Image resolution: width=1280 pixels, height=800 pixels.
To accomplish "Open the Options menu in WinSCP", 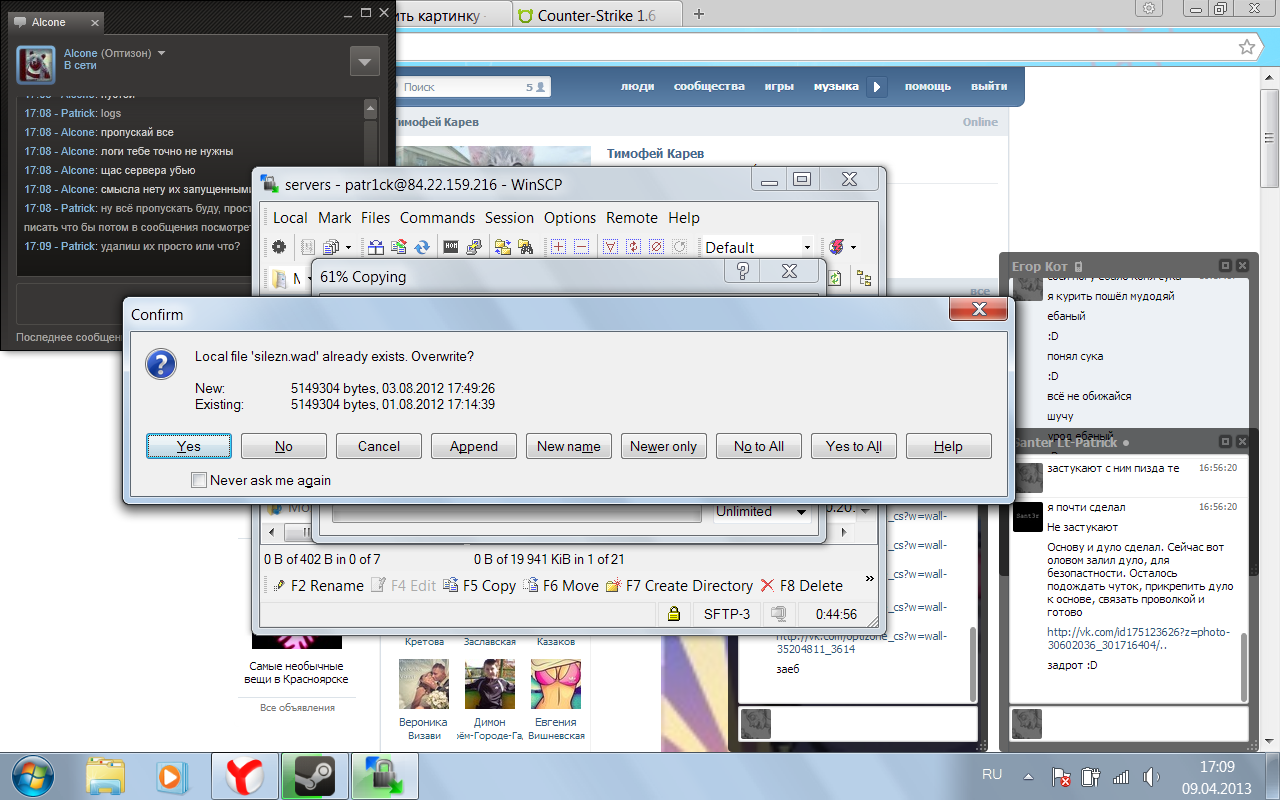I will [x=570, y=218].
